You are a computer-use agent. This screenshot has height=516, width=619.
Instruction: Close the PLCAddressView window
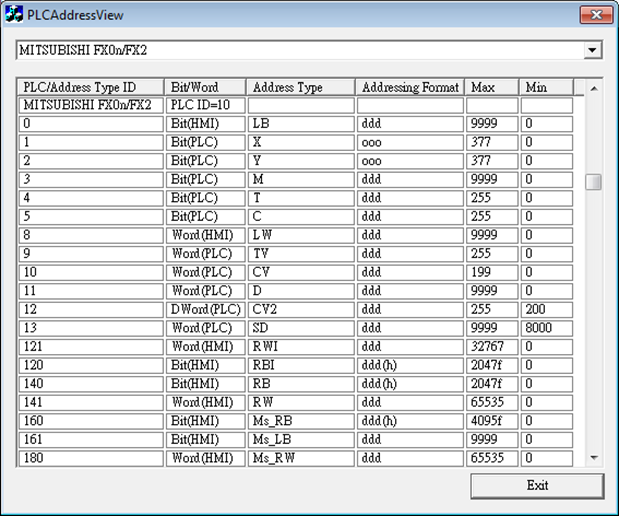click(596, 15)
